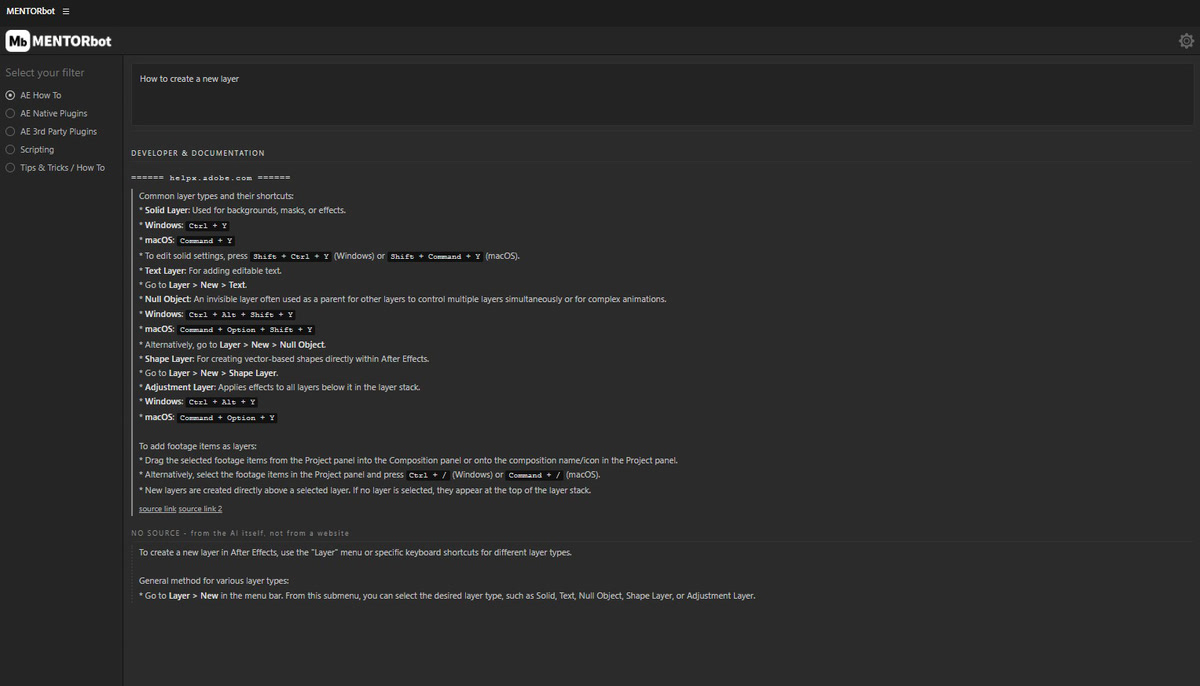
Task: Open 'source link 2'
Action: [200, 509]
